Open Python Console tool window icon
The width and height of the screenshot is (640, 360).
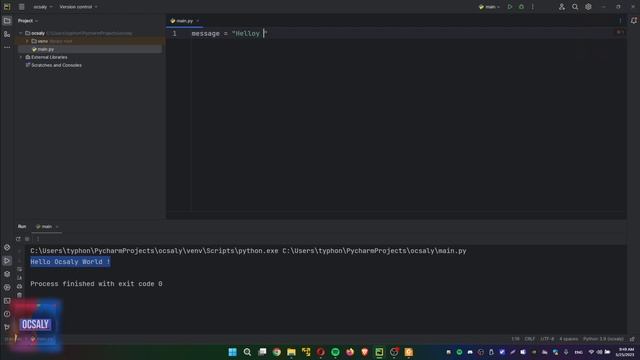pyautogui.click(x=7, y=247)
